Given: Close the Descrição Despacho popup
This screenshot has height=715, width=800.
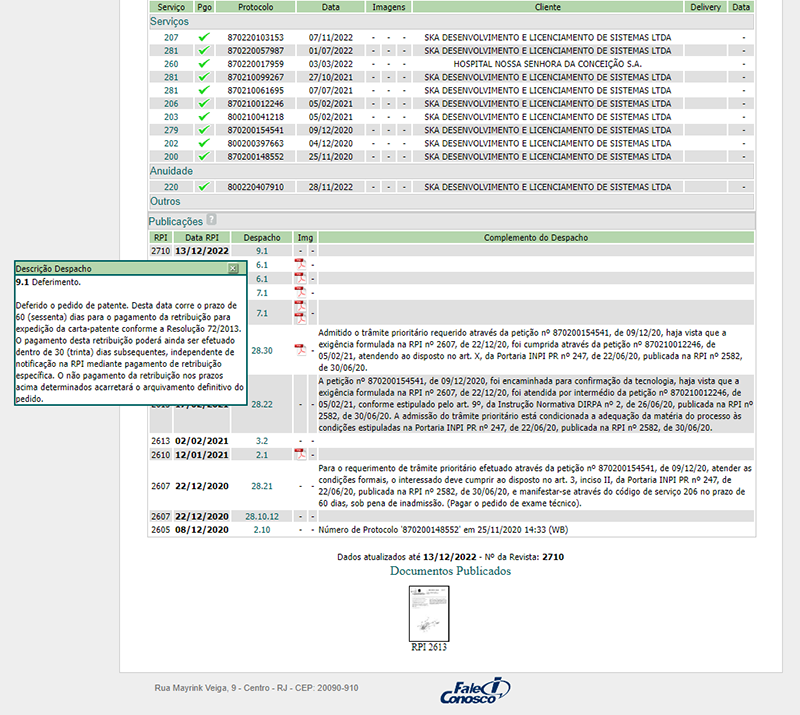Looking at the screenshot, I should 233,269.
